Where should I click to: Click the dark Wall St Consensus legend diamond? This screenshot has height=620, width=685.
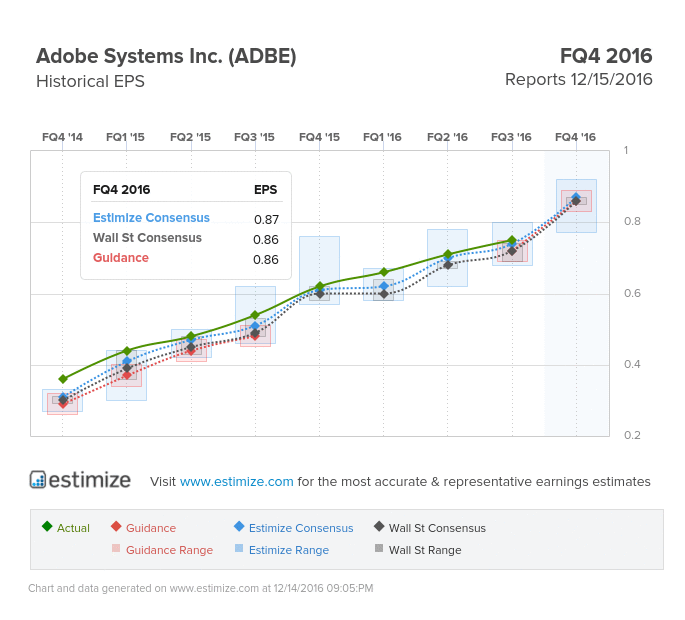click(379, 526)
